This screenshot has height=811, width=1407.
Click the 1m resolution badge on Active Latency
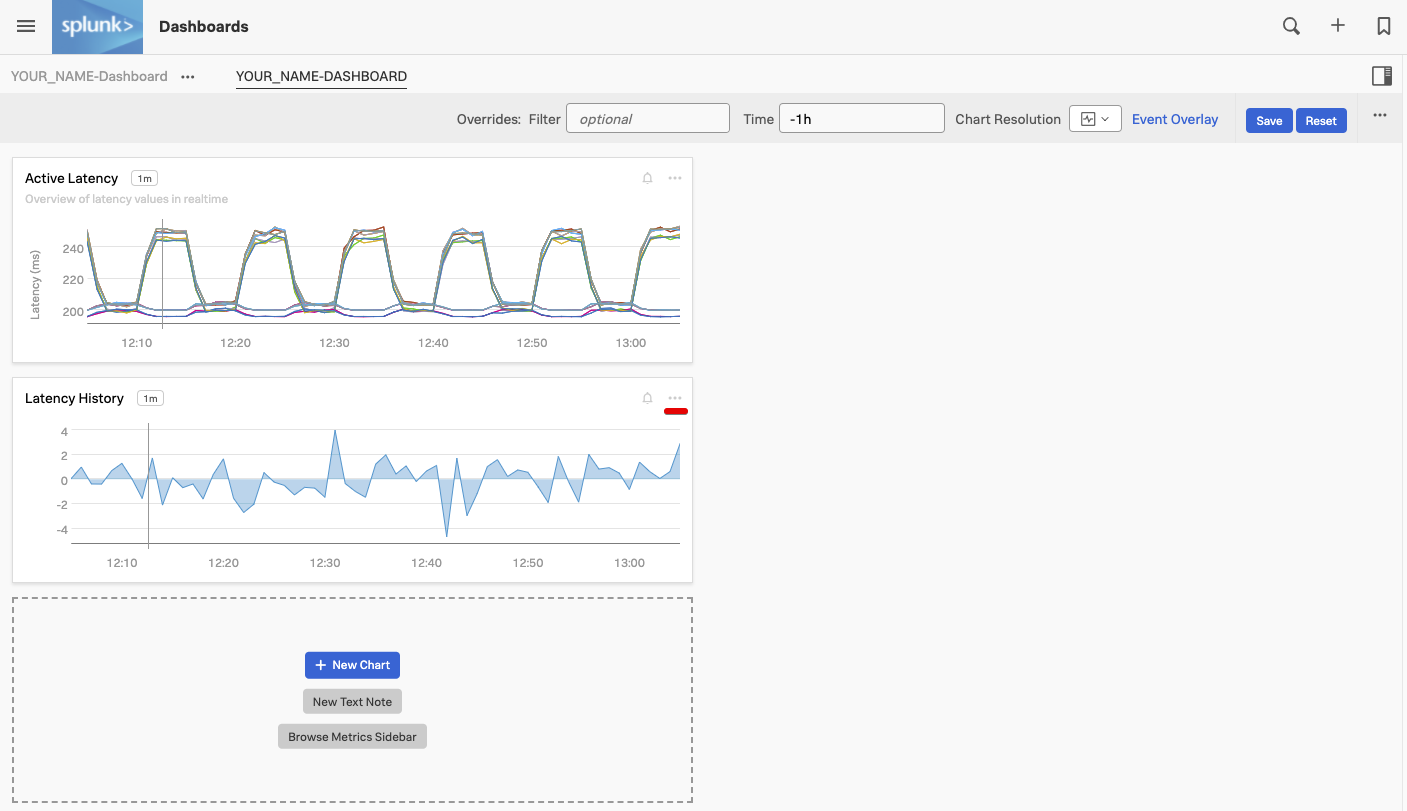point(144,178)
